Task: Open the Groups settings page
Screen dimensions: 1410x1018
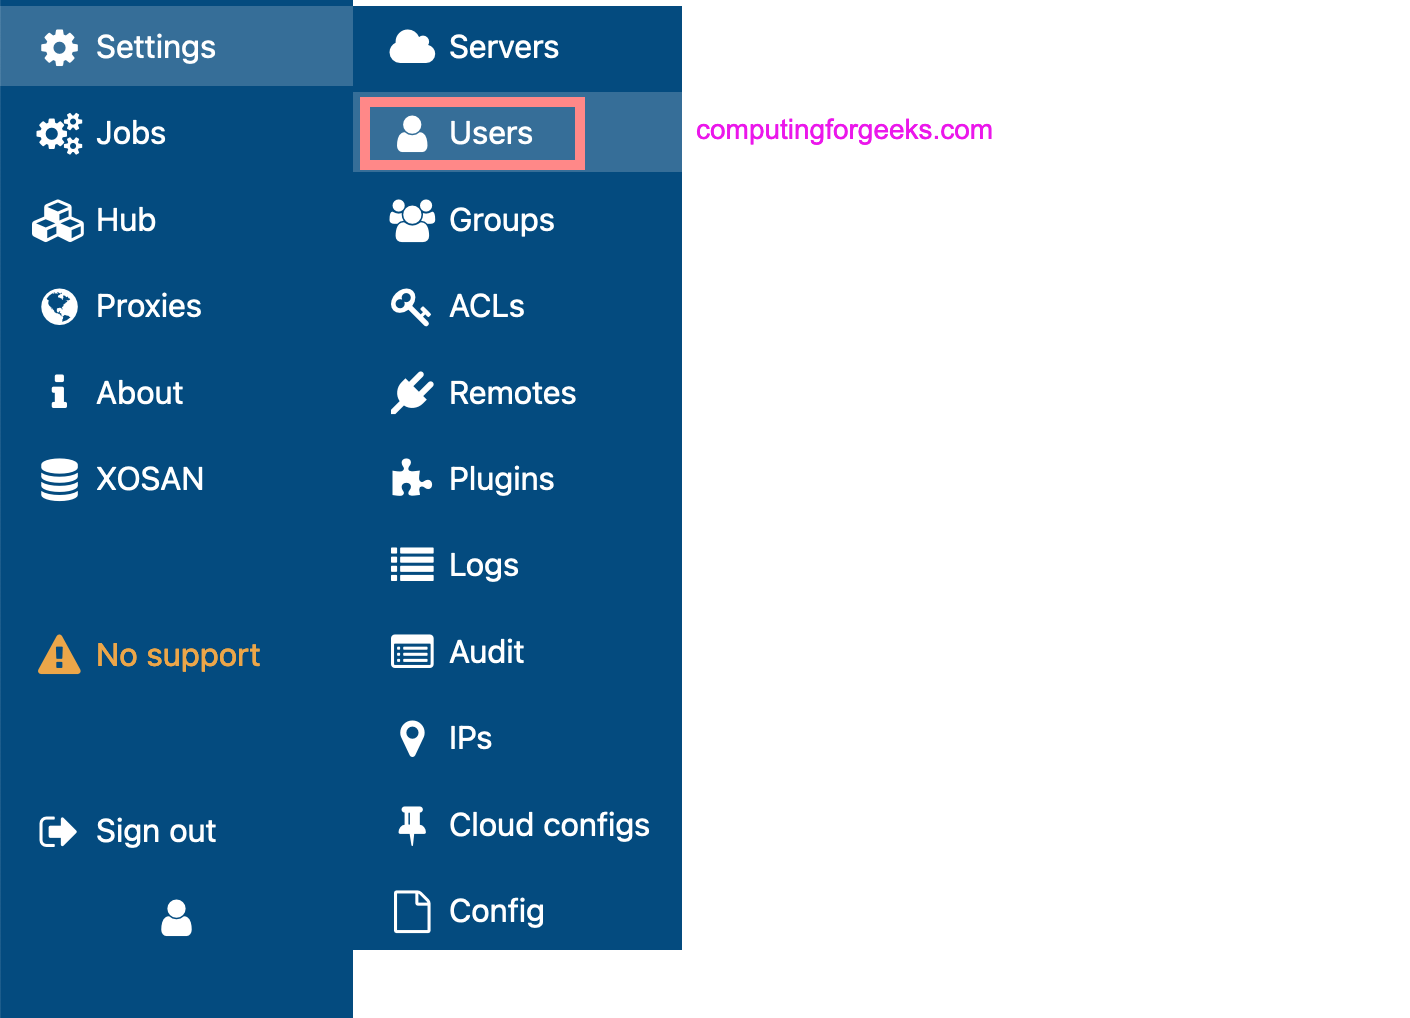Action: point(500,219)
